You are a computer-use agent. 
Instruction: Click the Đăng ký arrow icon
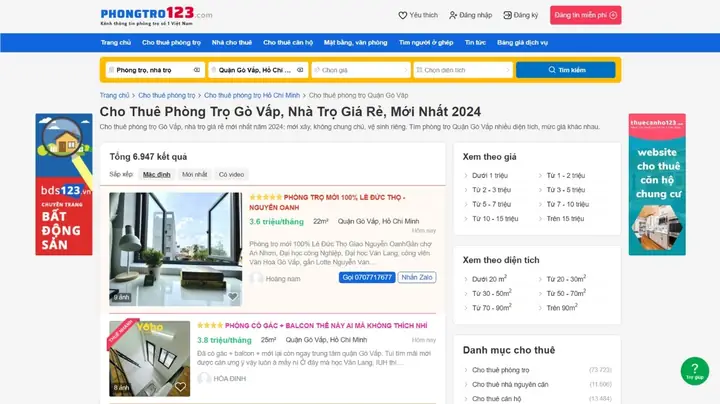coord(507,15)
